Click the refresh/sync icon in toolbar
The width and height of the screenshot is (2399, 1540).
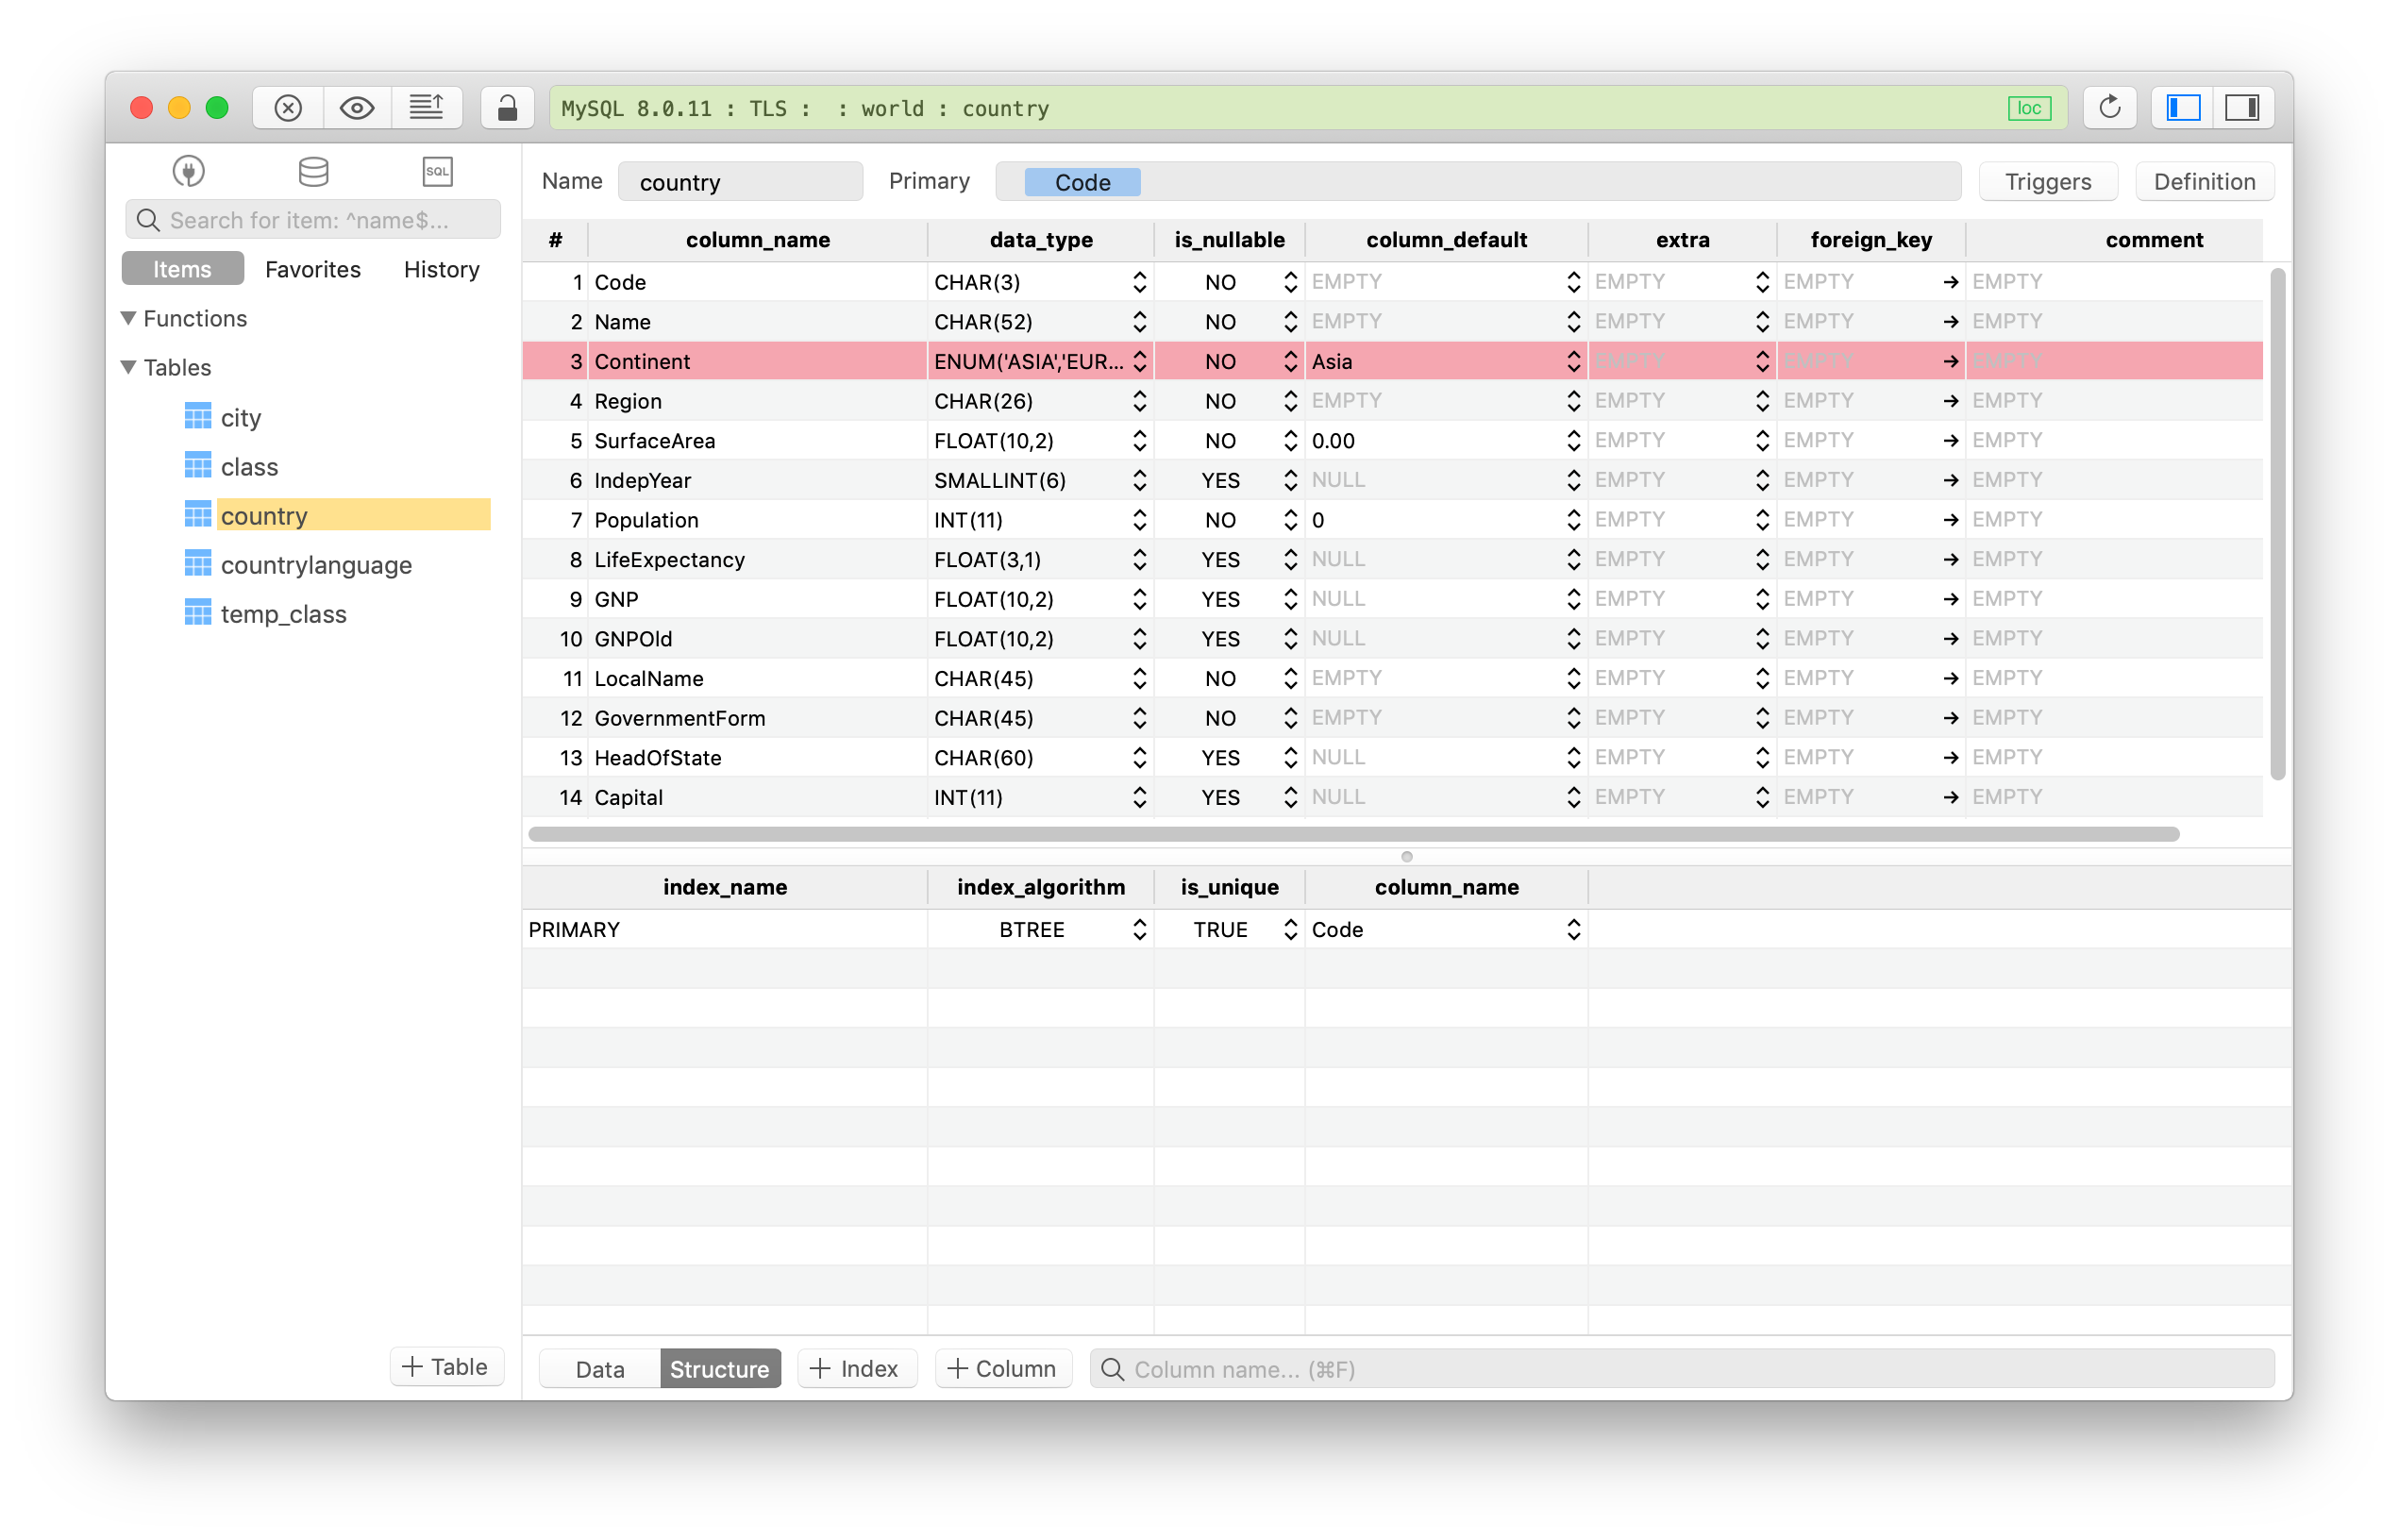pyautogui.click(x=2100, y=109)
